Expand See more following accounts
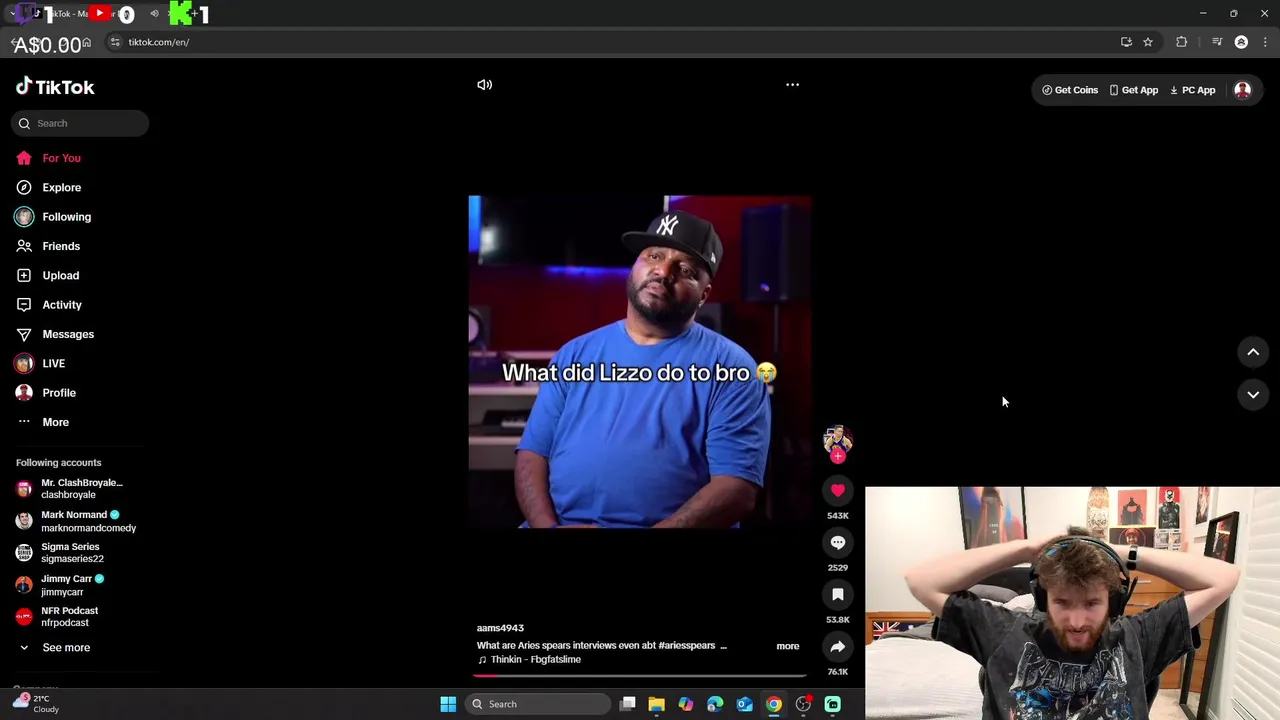1280x720 pixels. (x=56, y=647)
